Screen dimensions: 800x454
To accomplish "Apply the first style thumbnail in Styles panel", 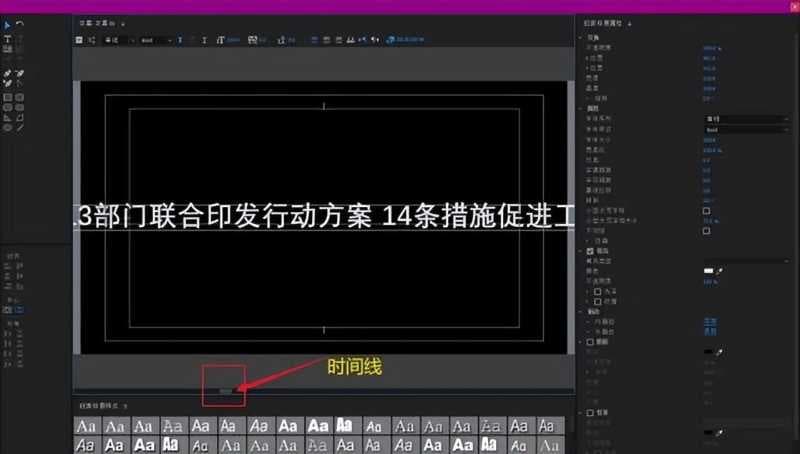I will pos(87,425).
